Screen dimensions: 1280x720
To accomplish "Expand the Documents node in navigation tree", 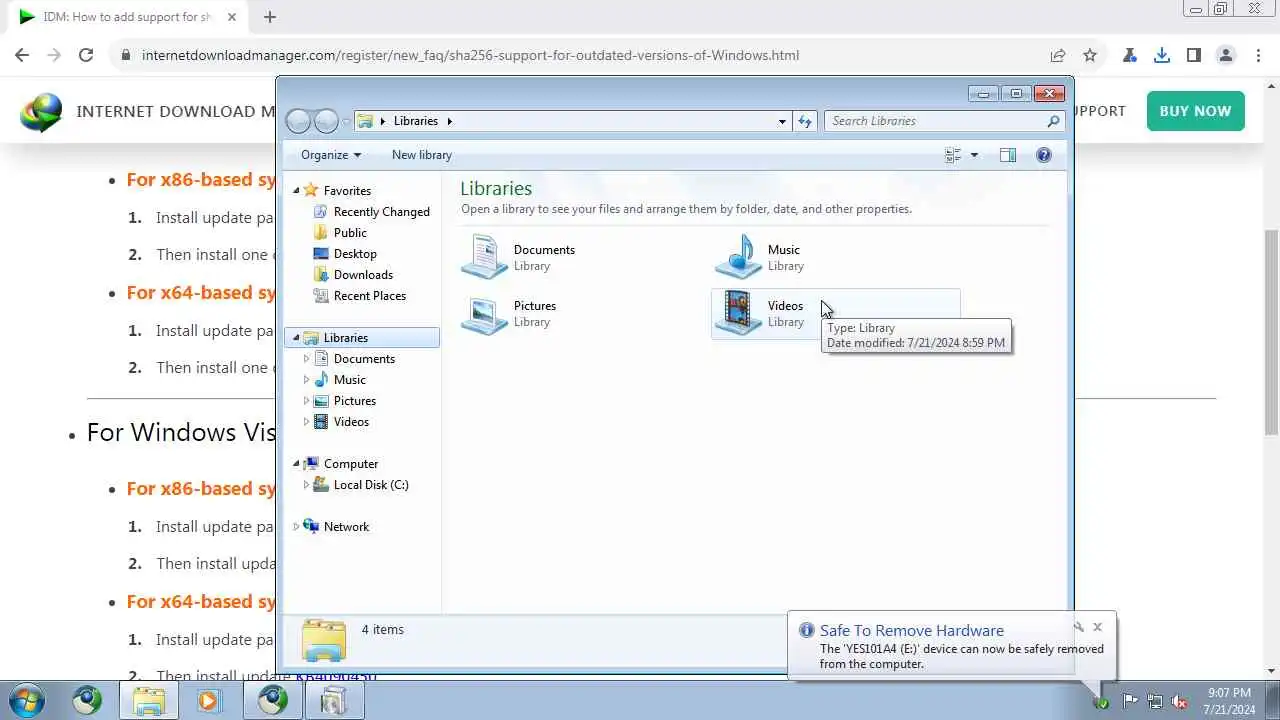I will point(306,359).
